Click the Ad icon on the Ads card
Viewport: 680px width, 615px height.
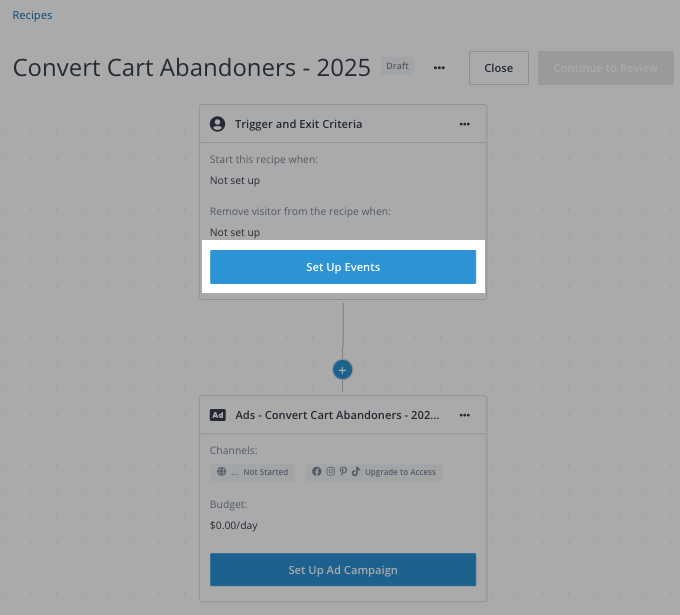point(218,415)
